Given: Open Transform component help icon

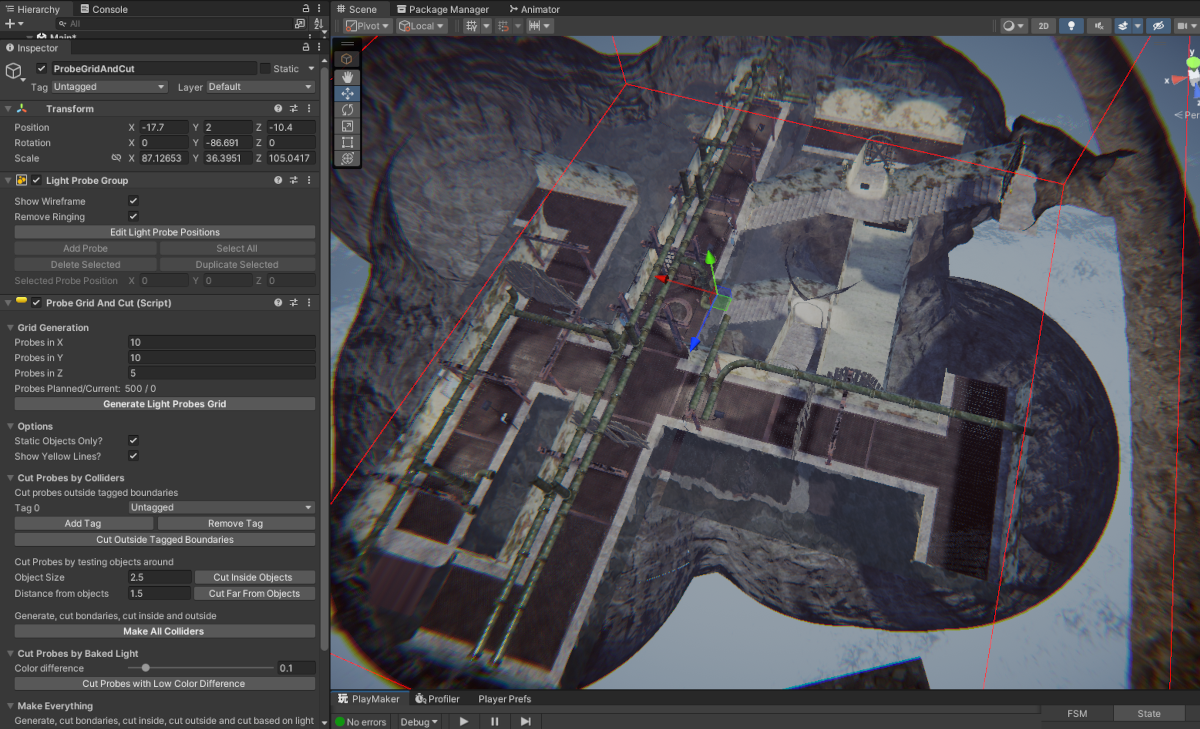Looking at the screenshot, I should [x=279, y=108].
